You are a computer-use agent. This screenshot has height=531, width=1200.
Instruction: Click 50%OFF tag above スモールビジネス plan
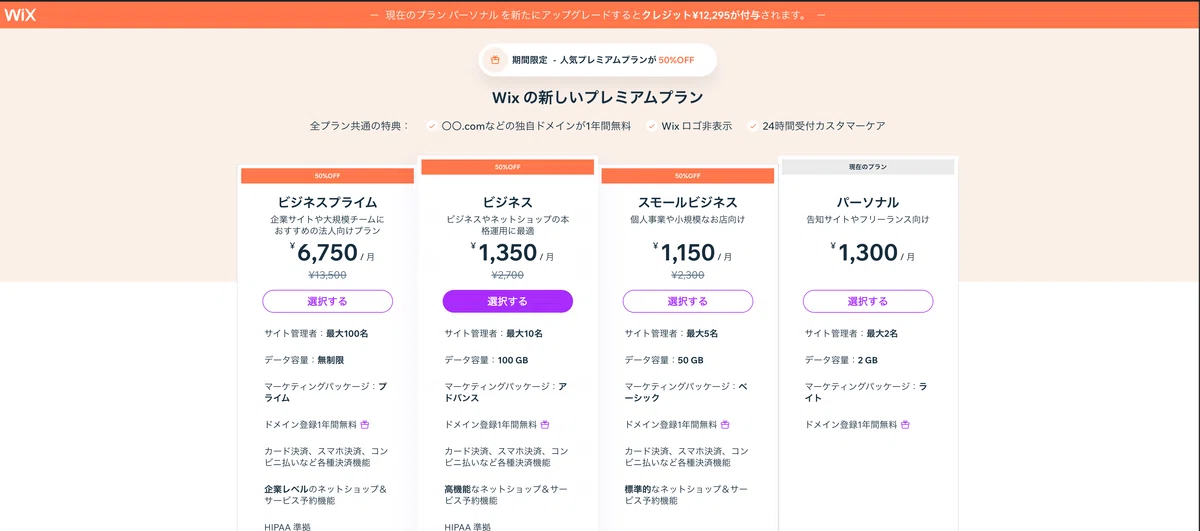[688, 176]
